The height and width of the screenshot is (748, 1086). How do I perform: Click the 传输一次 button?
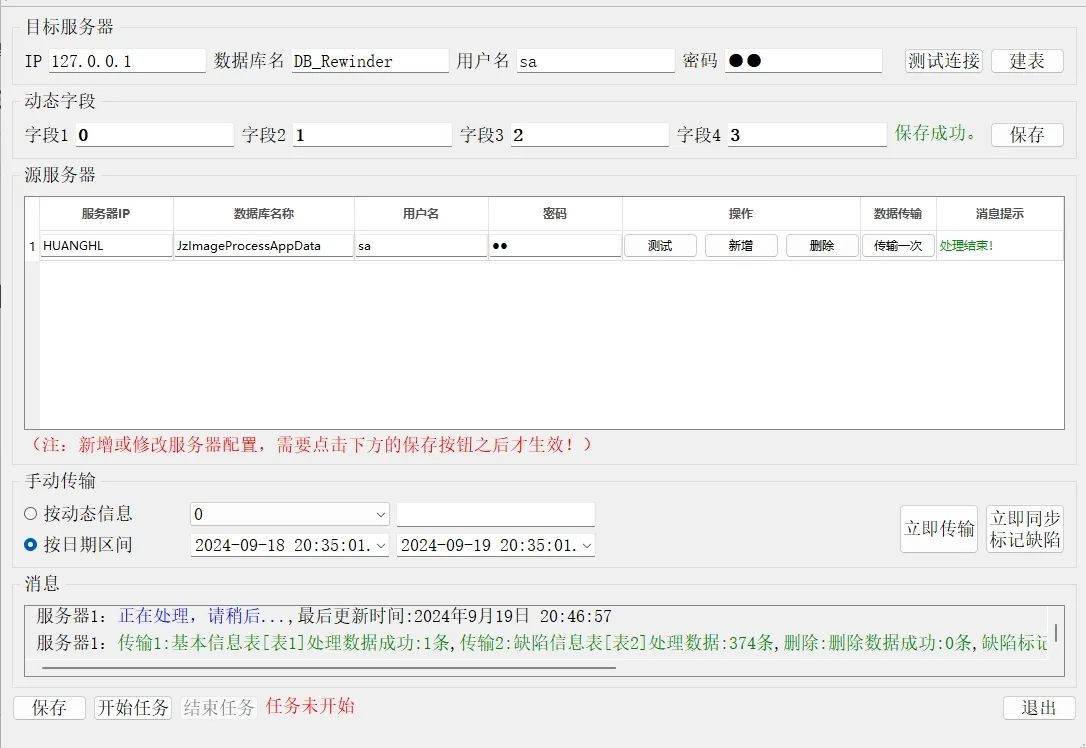(898, 246)
